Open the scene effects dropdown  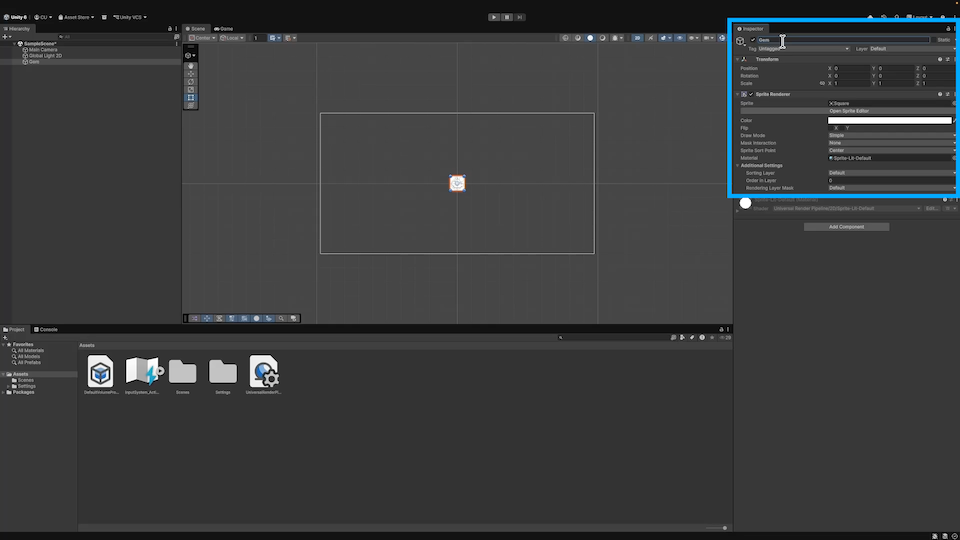point(666,38)
